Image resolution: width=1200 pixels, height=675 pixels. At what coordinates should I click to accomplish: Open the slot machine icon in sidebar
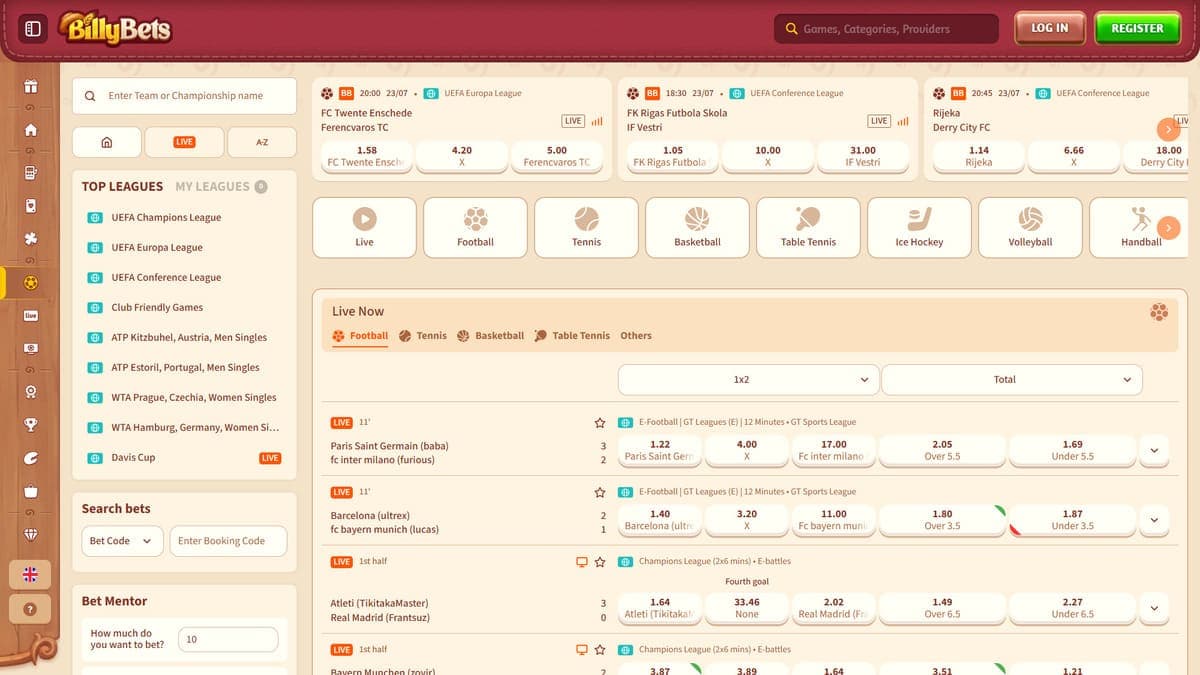pos(31,172)
